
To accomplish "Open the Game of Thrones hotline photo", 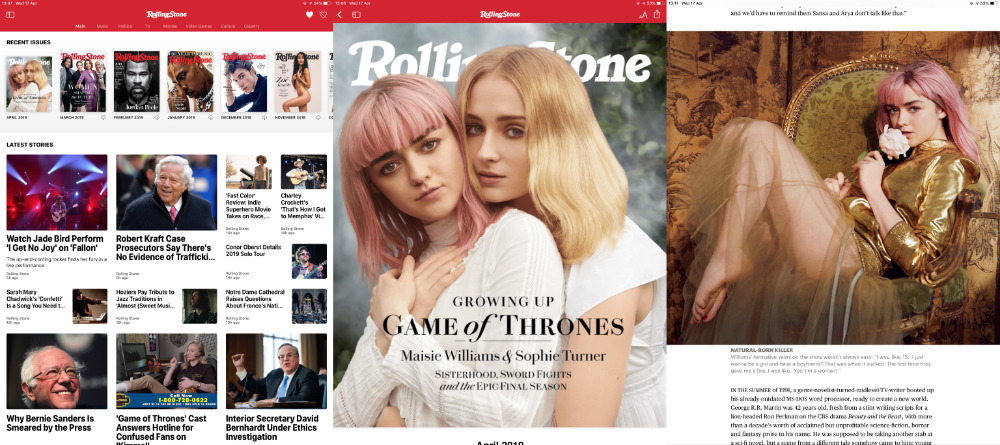I will coord(166,371).
